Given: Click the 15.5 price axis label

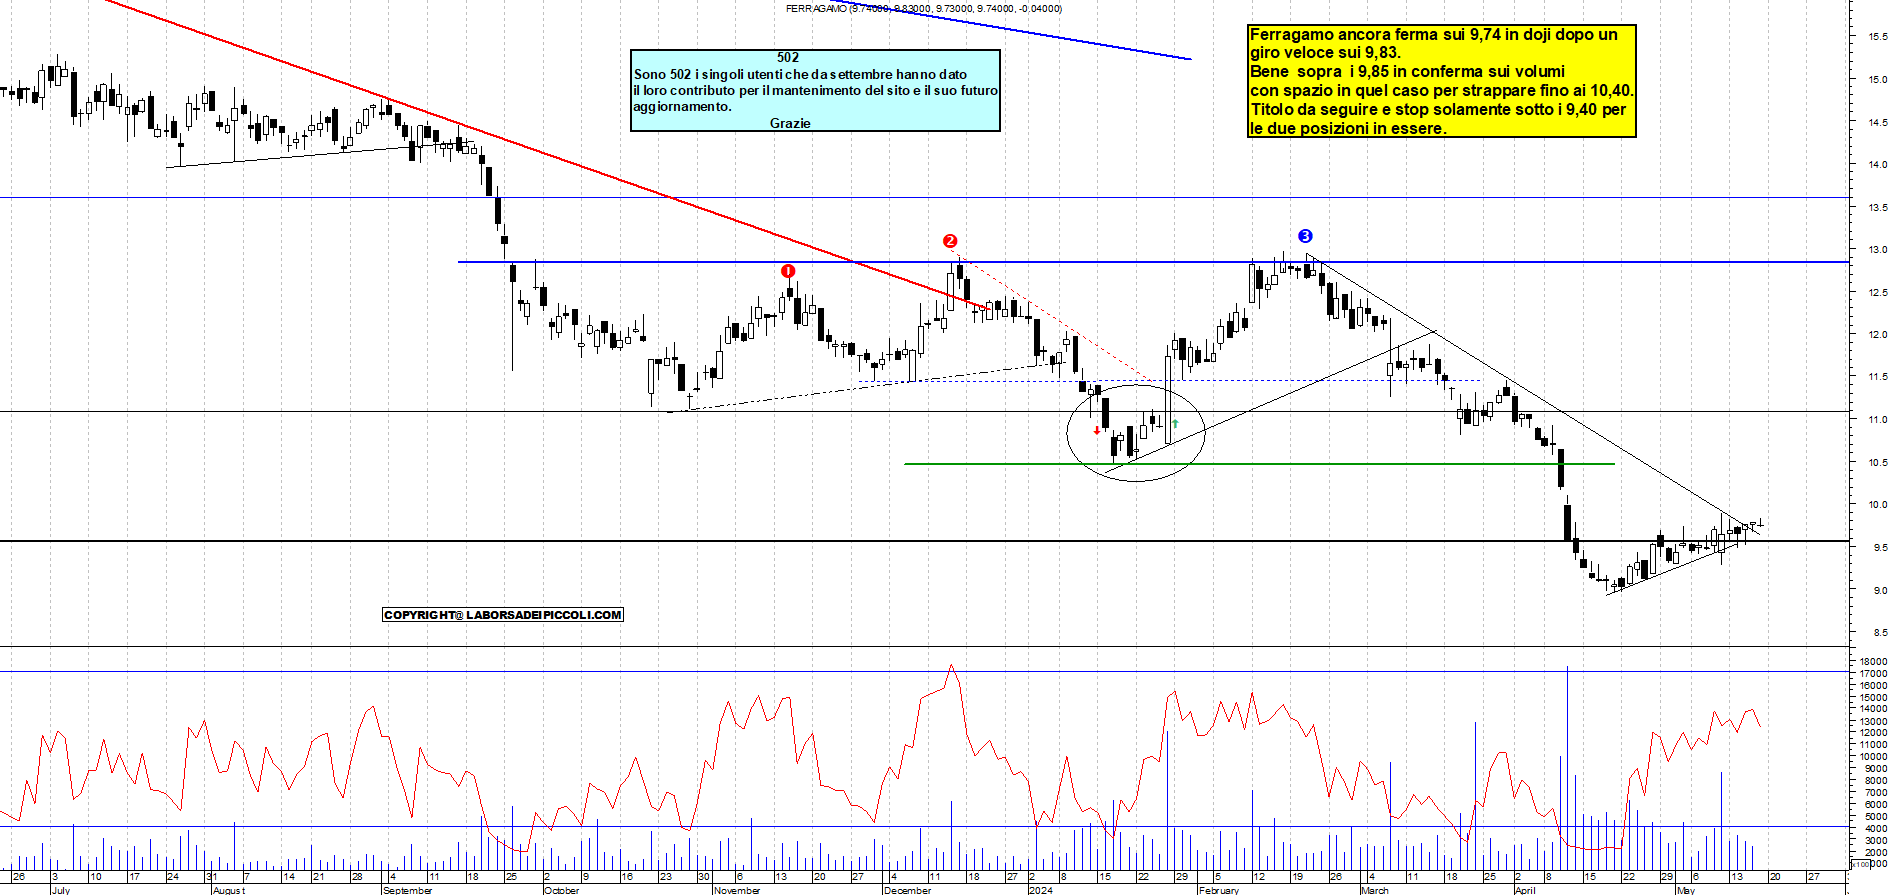Looking at the screenshot, I should click(x=1877, y=36).
